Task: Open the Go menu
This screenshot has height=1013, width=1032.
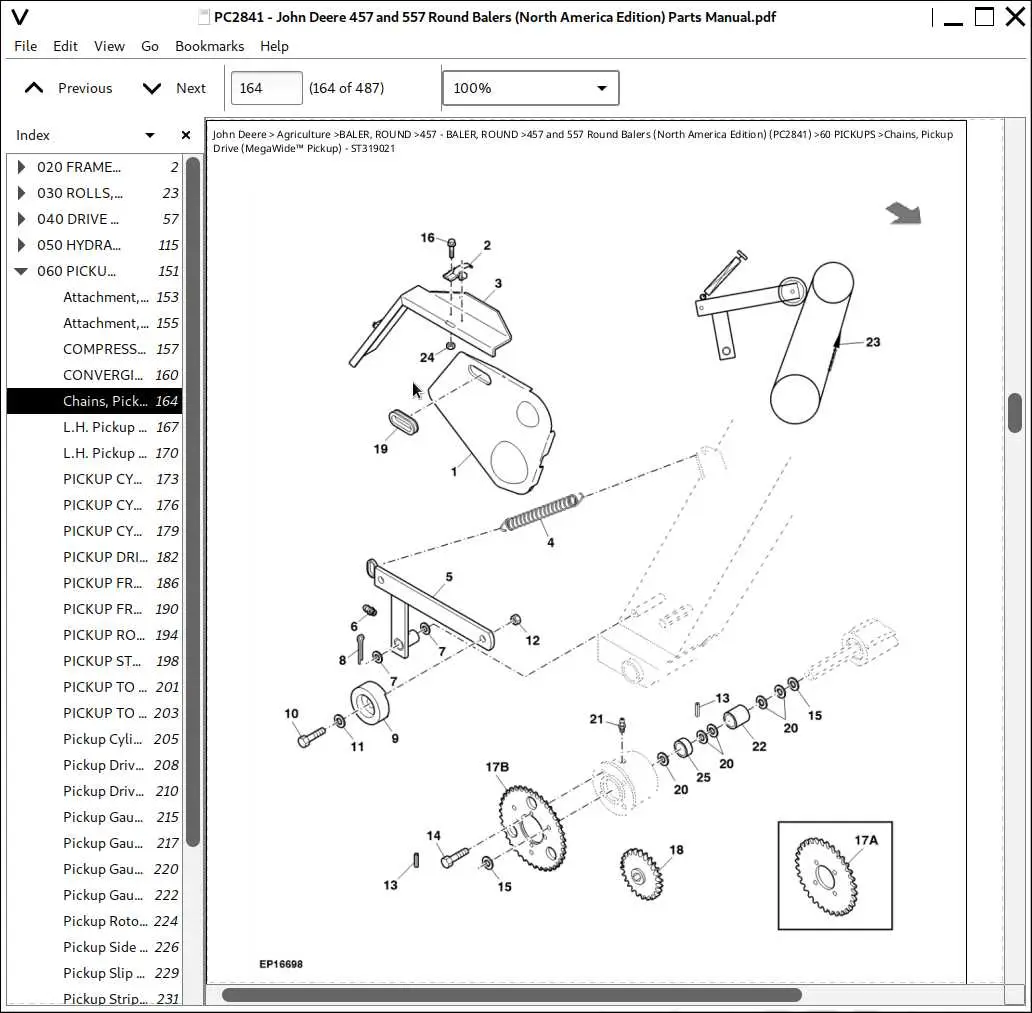Action: click(x=150, y=46)
